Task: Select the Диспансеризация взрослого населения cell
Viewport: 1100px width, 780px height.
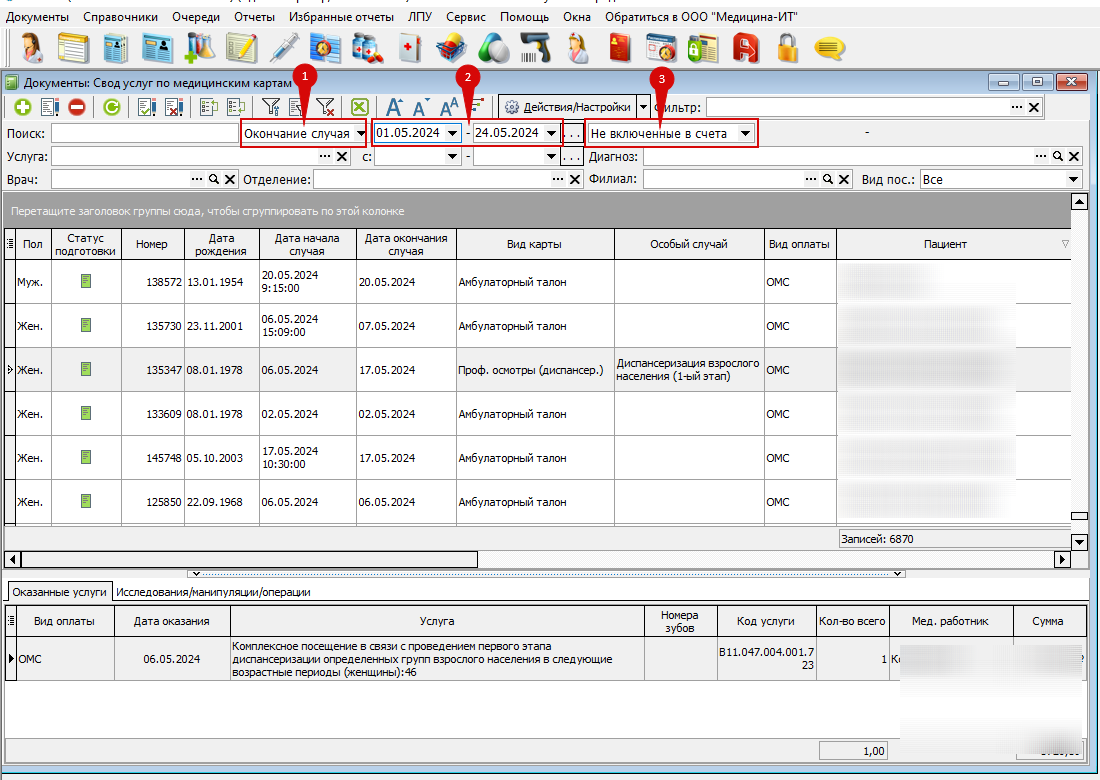Action: (x=689, y=370)
